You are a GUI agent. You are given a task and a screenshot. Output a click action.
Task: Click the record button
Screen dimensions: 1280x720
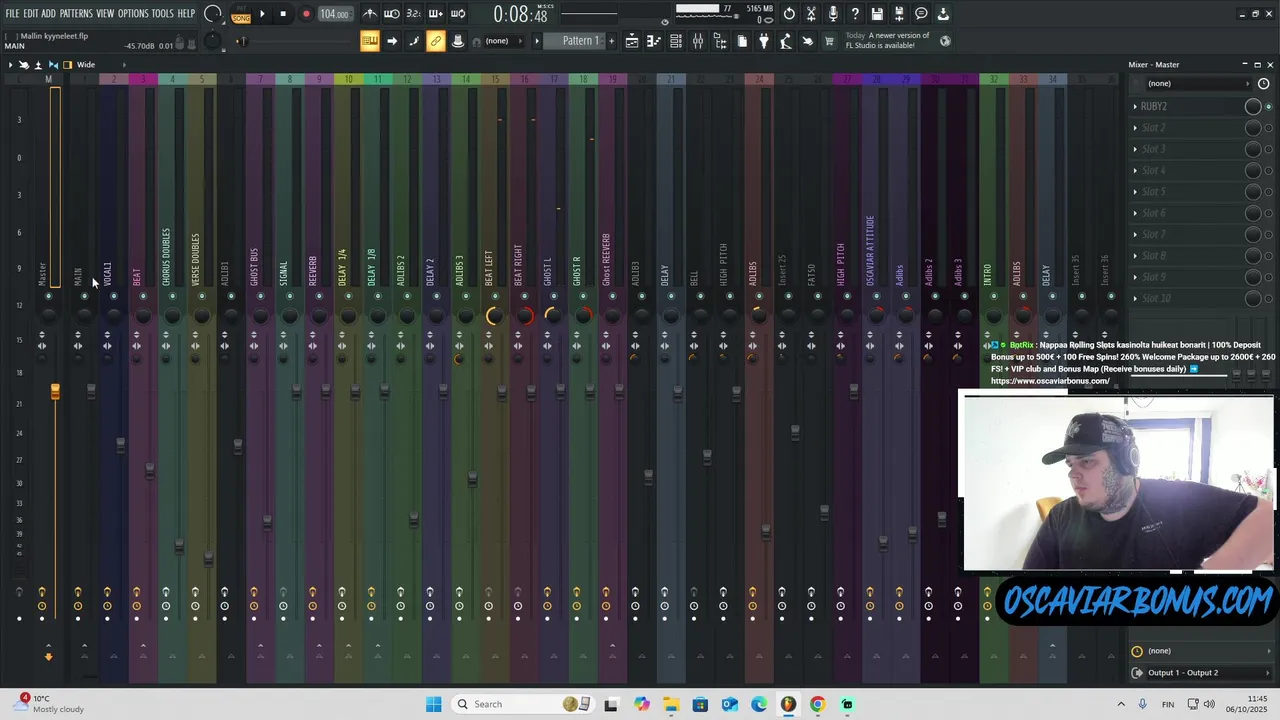click(306, 14)
